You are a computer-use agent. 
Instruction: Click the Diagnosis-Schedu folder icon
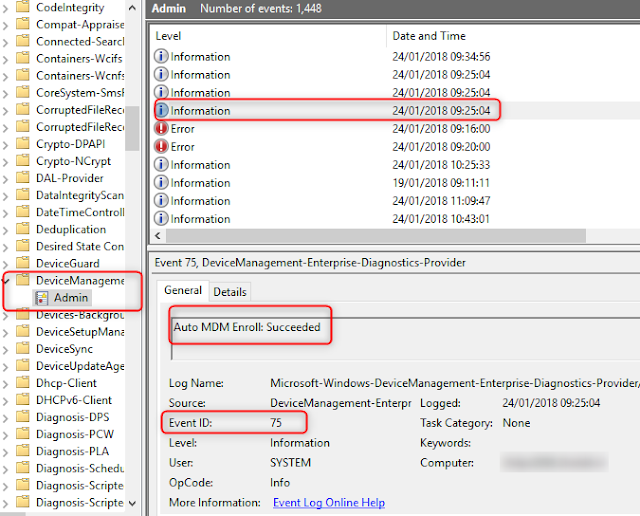(x=23, y=468)
